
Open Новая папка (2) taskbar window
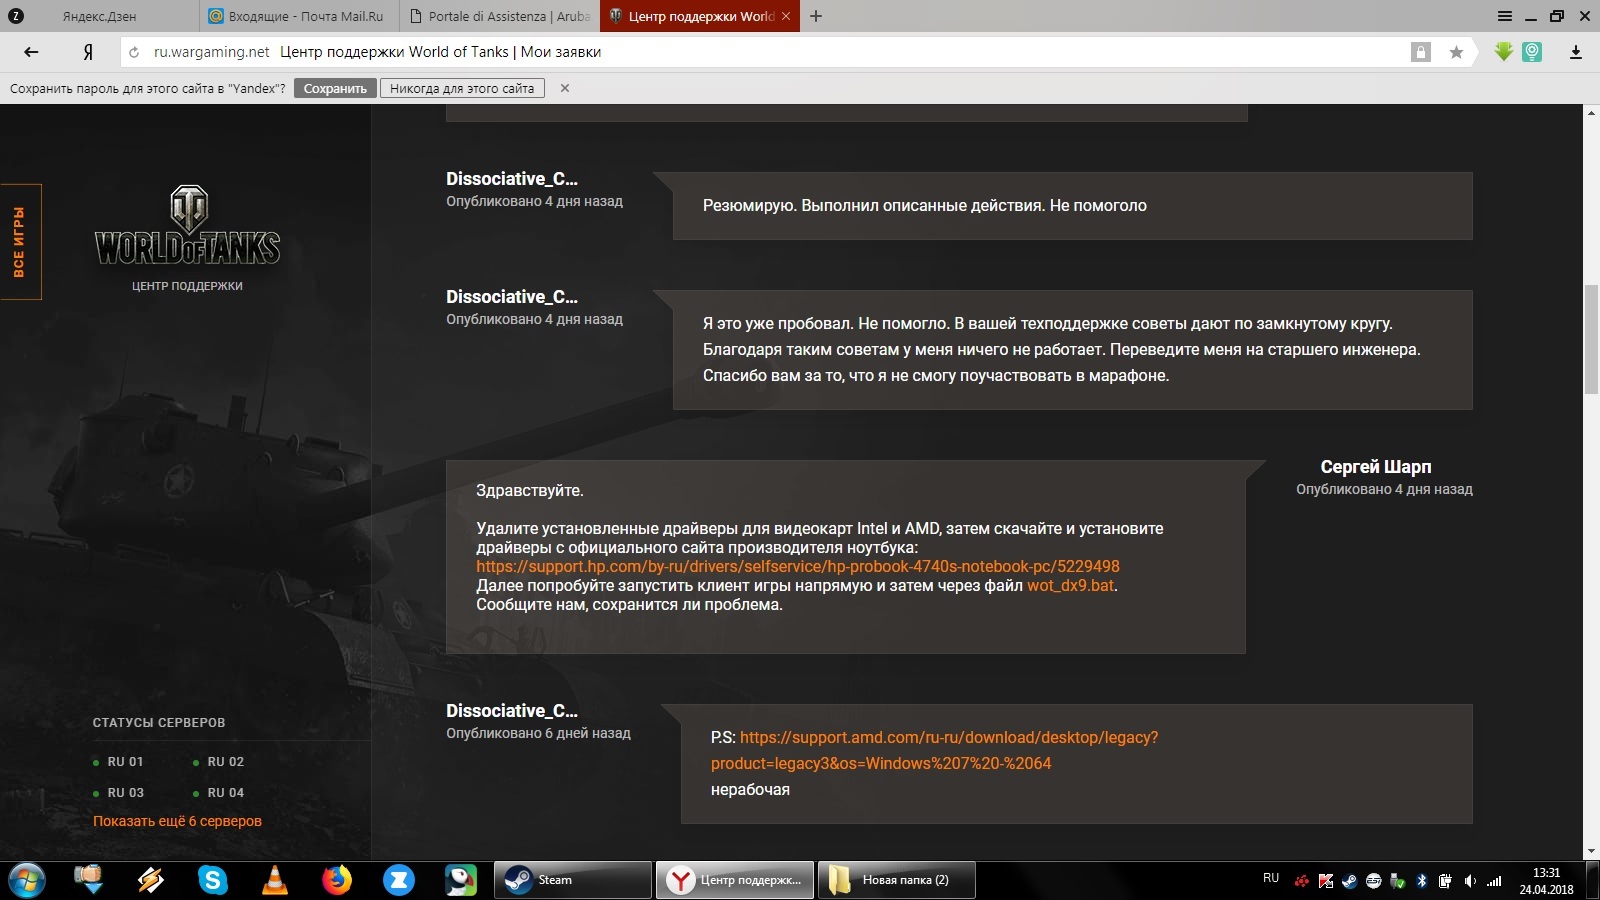pos(897,880)
